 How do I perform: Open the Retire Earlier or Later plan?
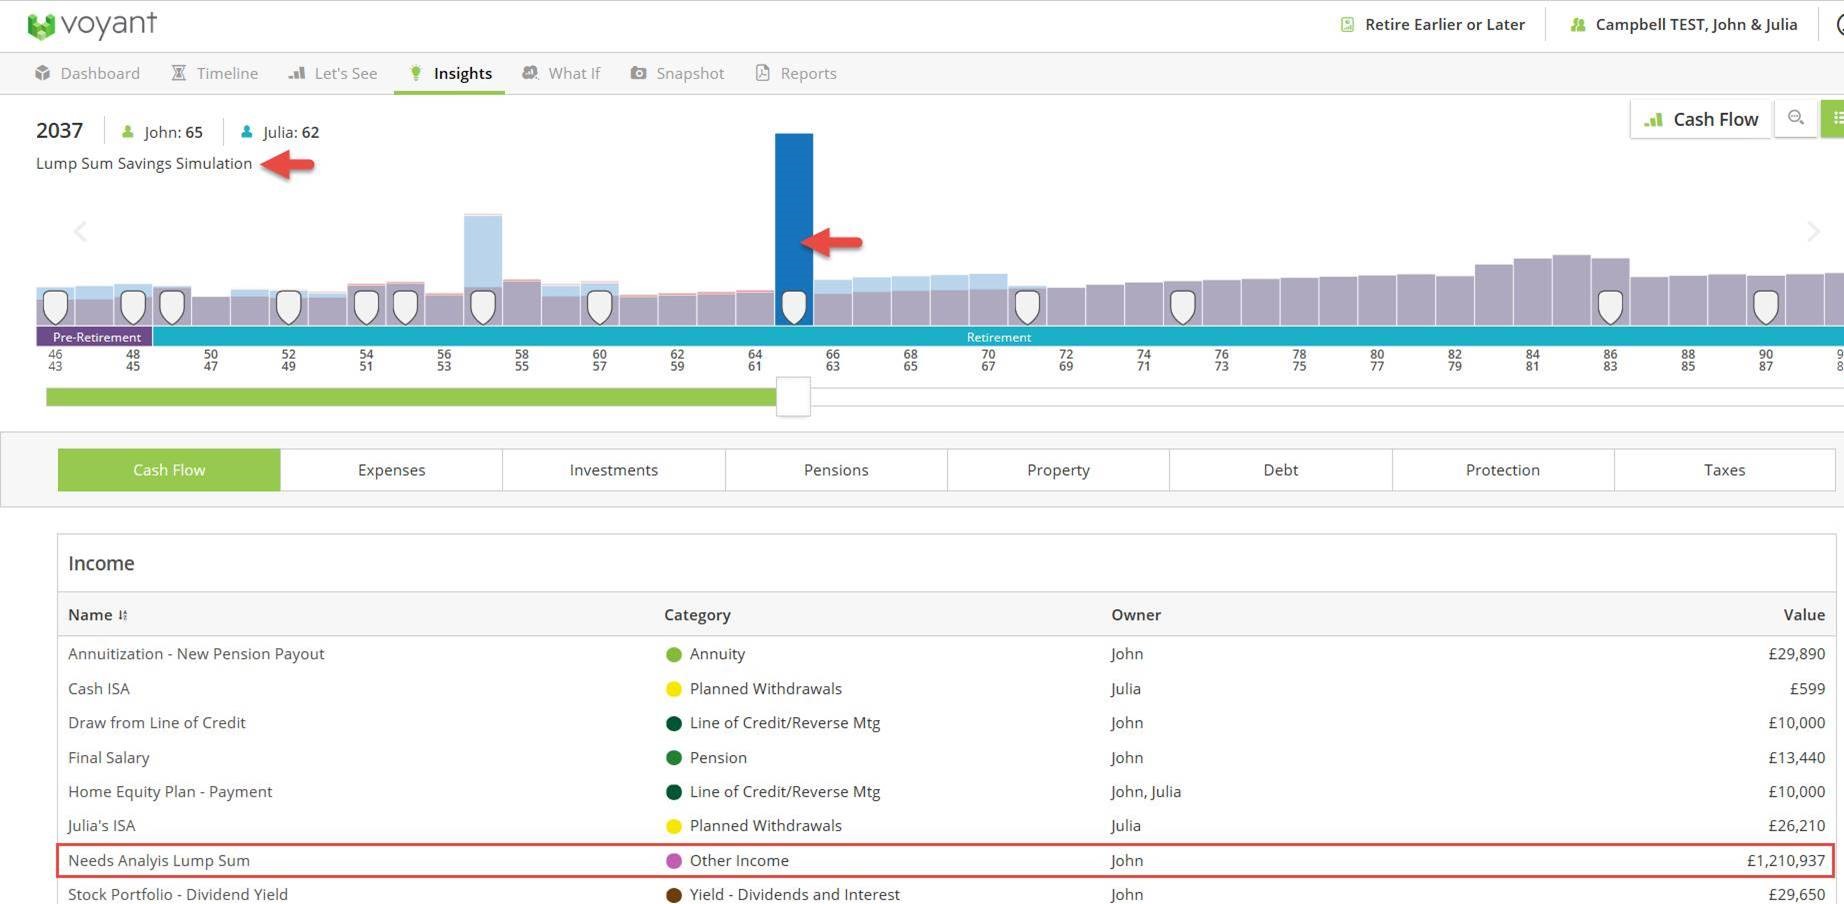click(1434, 24)
